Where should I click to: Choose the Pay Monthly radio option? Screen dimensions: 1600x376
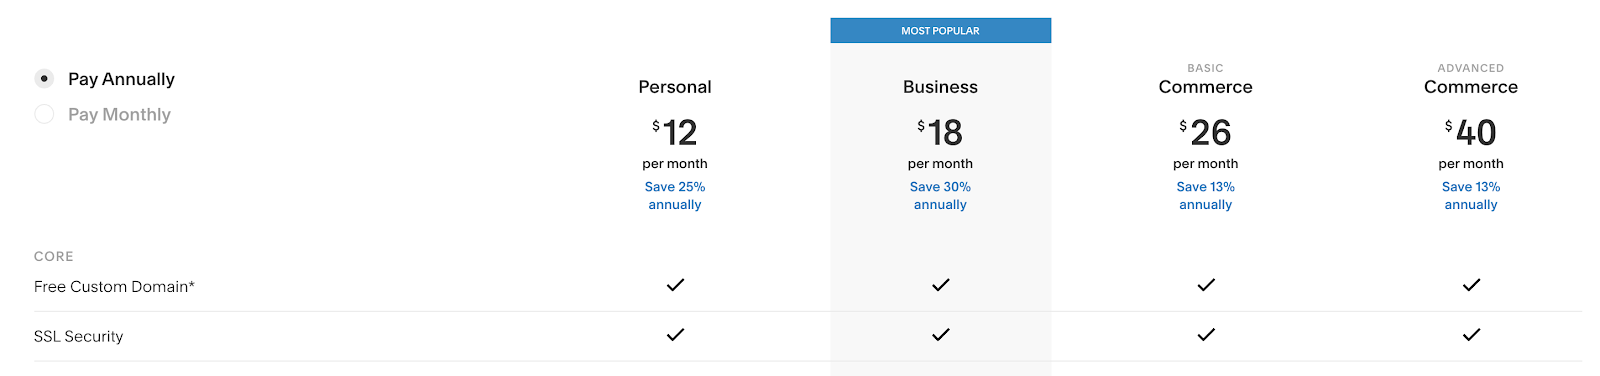point(44,114)
